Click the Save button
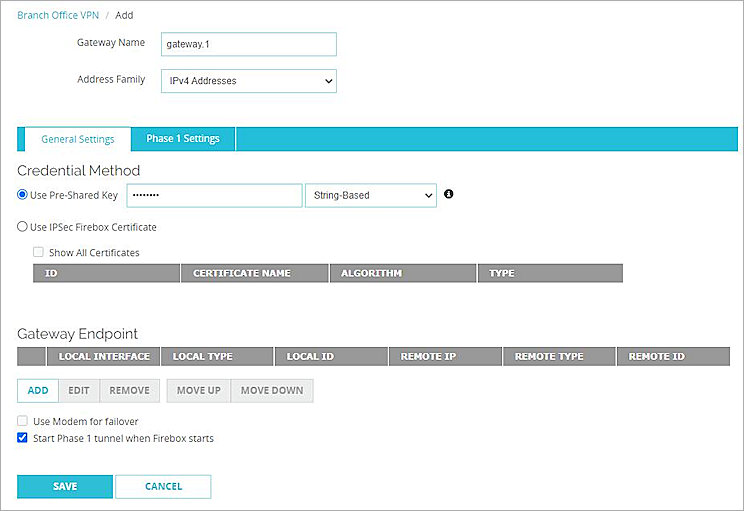Screen dimensions: 744x511 coord(64,486)
